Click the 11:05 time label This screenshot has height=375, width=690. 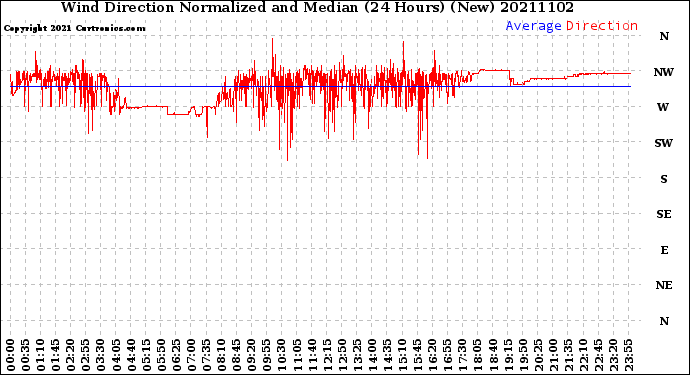[297, 355]
